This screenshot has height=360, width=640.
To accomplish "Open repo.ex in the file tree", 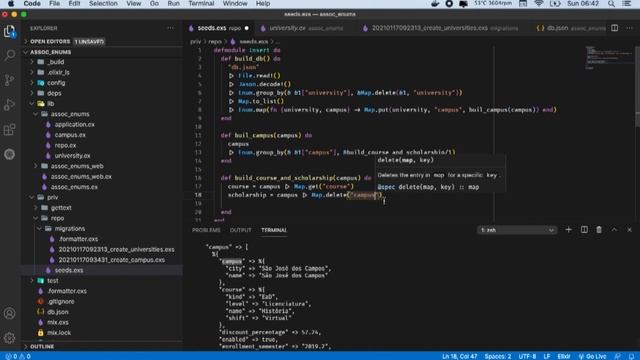I will tap(102, 145).
